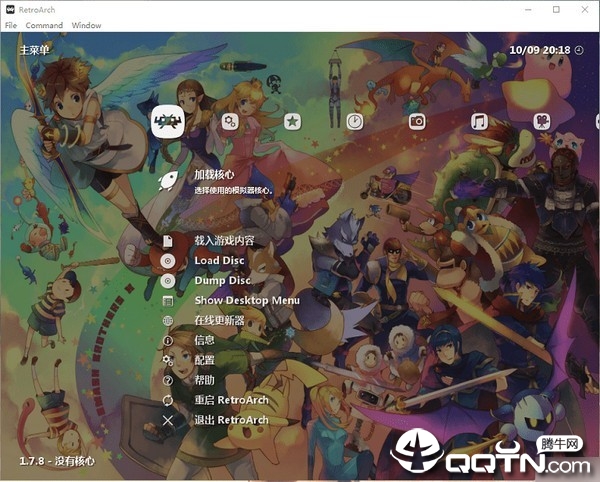600x482 pixels.
Task: Select Show Desktop Menu entry
Action: [247, 300]
